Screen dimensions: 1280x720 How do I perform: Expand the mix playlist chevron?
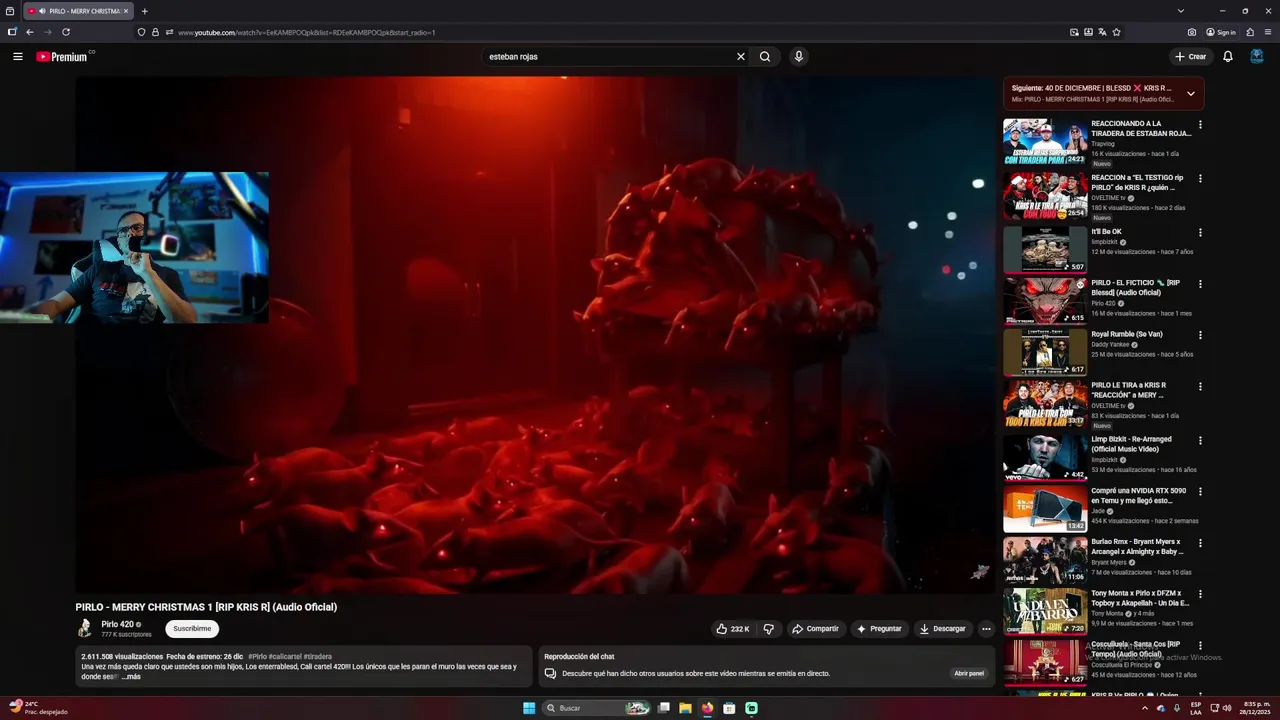tap(1190, 94)
